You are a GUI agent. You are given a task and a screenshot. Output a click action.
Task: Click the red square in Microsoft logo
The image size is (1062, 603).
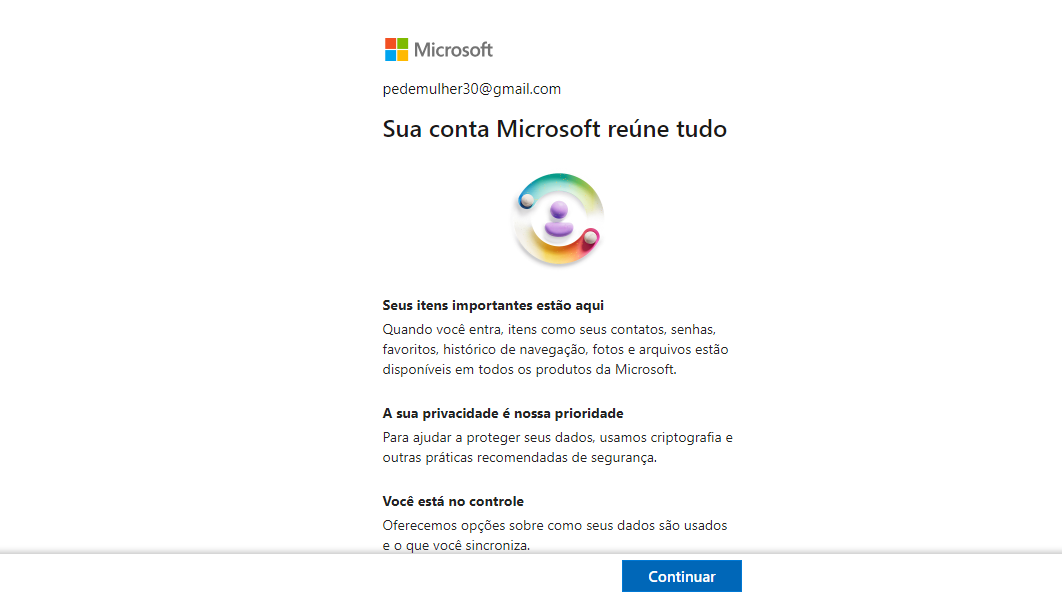tap(390, 43)
